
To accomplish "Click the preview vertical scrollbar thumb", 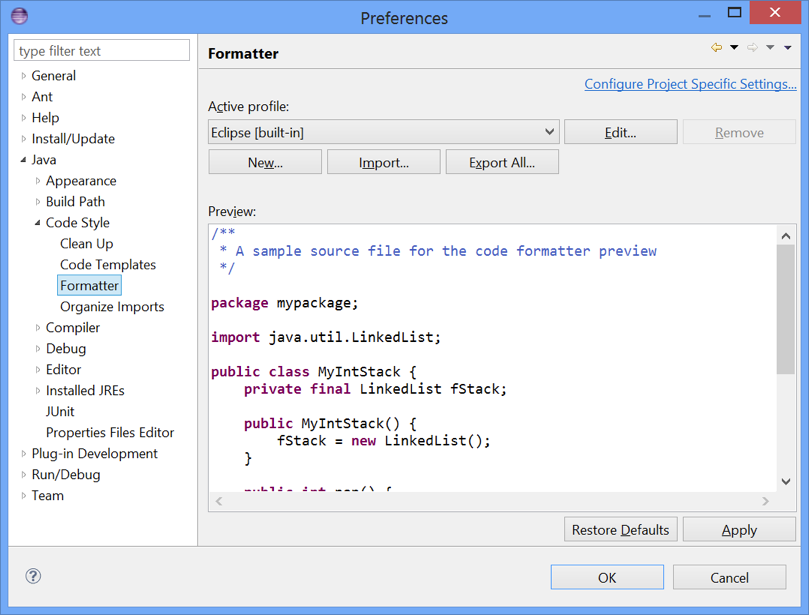I will pyautogui.click(x=786, y=309).
